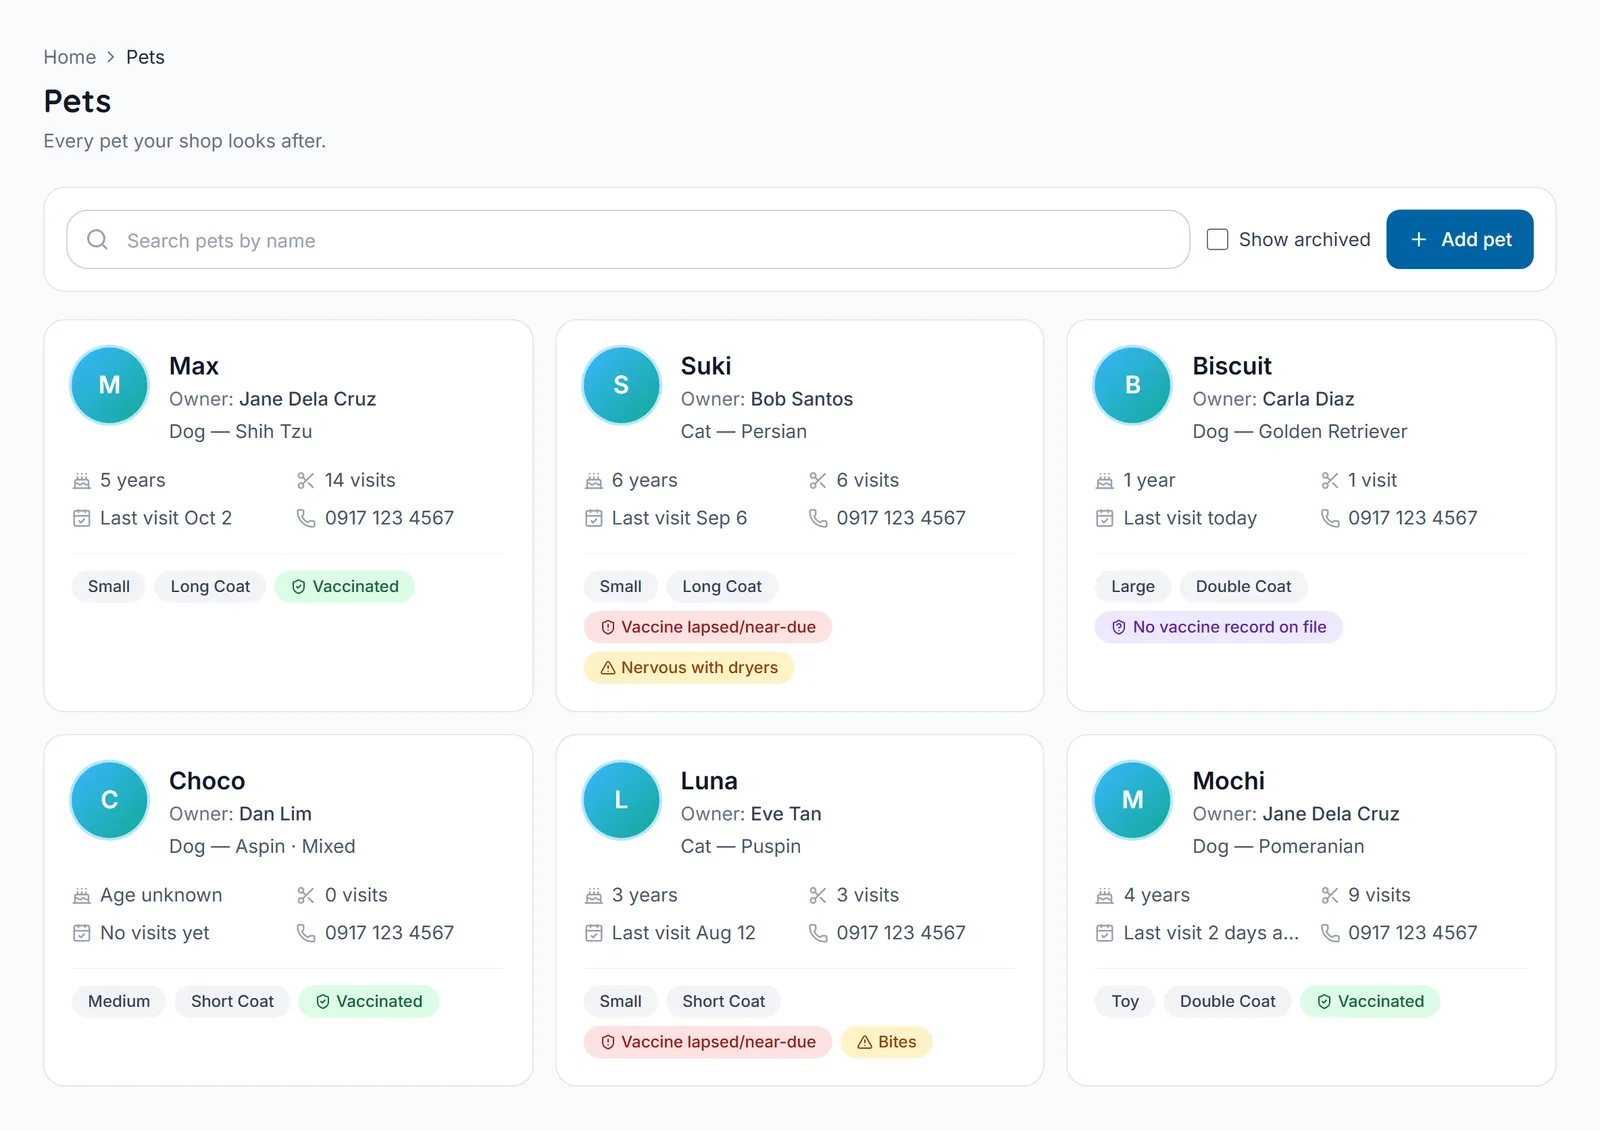1600x1130 pixels.
Task: Click owner name Bob Santos
Action: coord(802,399)
